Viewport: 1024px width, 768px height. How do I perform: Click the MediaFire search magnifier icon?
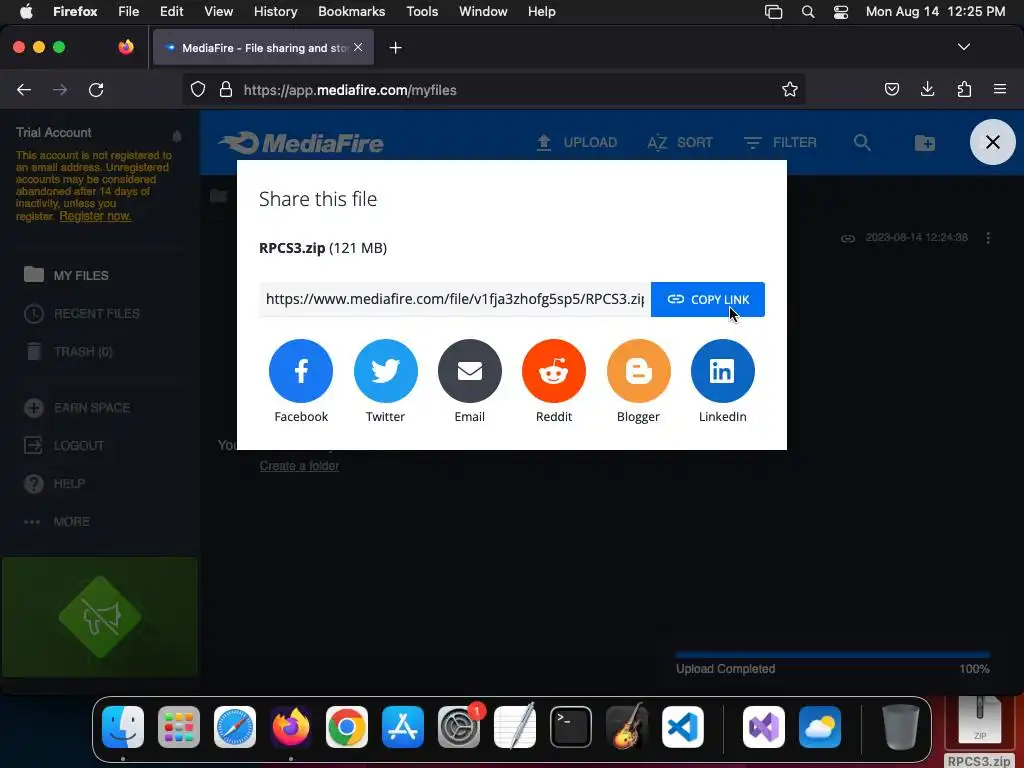point(862,142)
